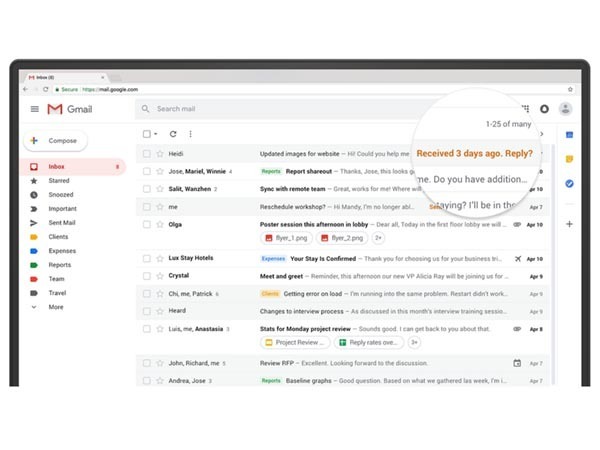Reload the page in browser toolbar
Viewport: 600px width, 450px height.
pyautogui.click(x=46, y=89)
